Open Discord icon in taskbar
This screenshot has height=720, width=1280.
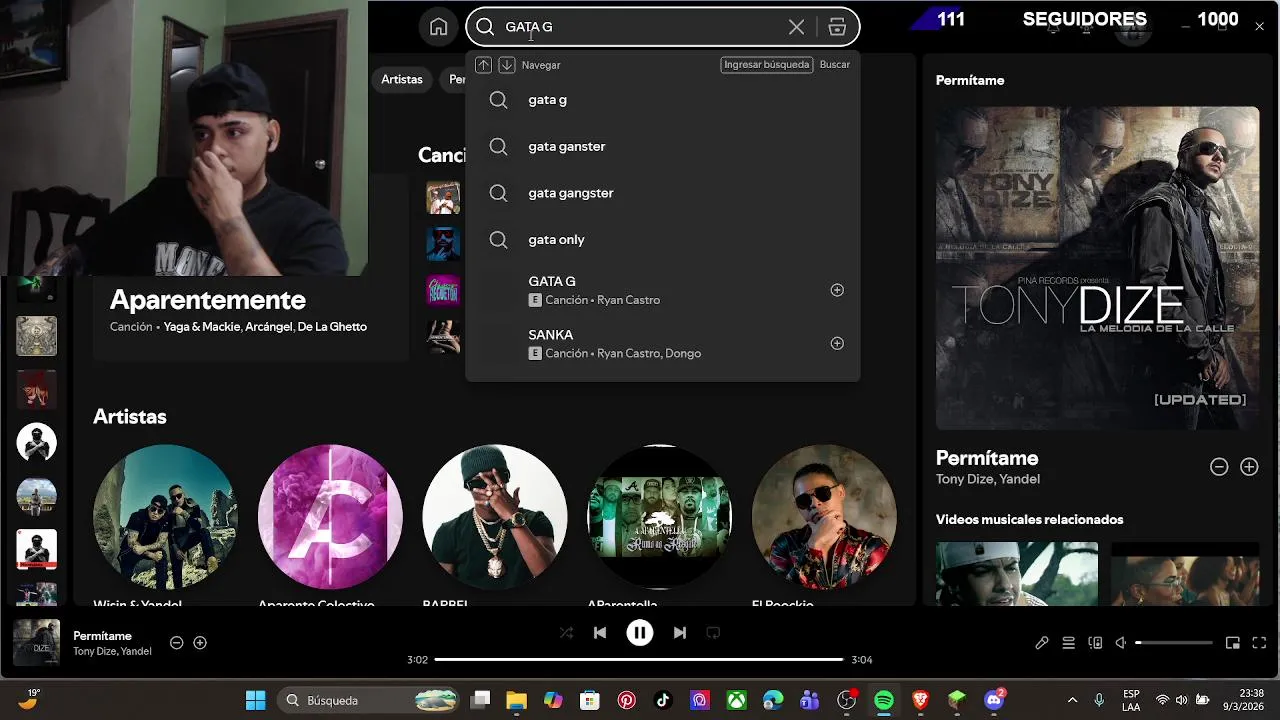[994, 700]
